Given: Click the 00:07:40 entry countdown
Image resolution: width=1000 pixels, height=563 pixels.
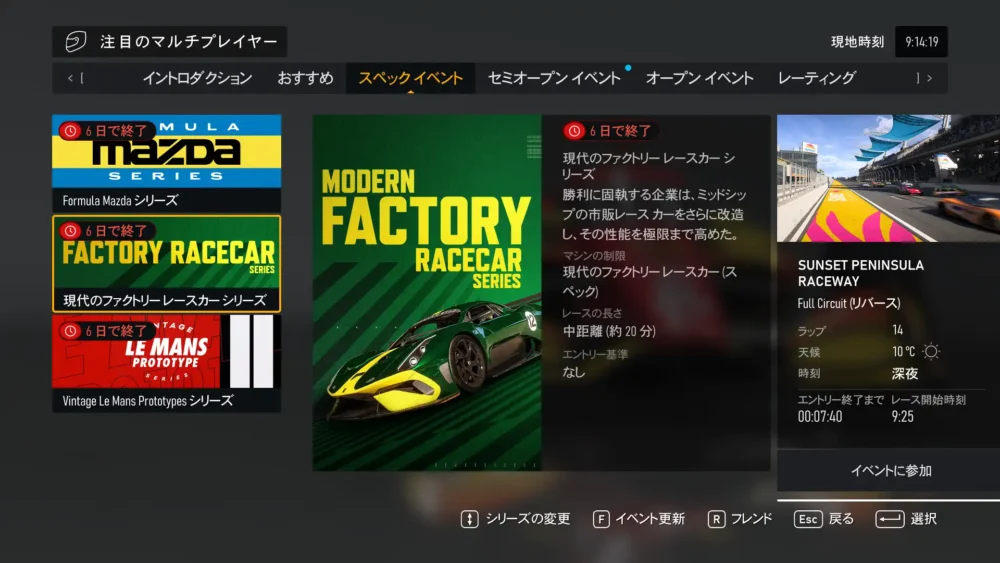Looking at the screenshot, I should click(820, 416).
